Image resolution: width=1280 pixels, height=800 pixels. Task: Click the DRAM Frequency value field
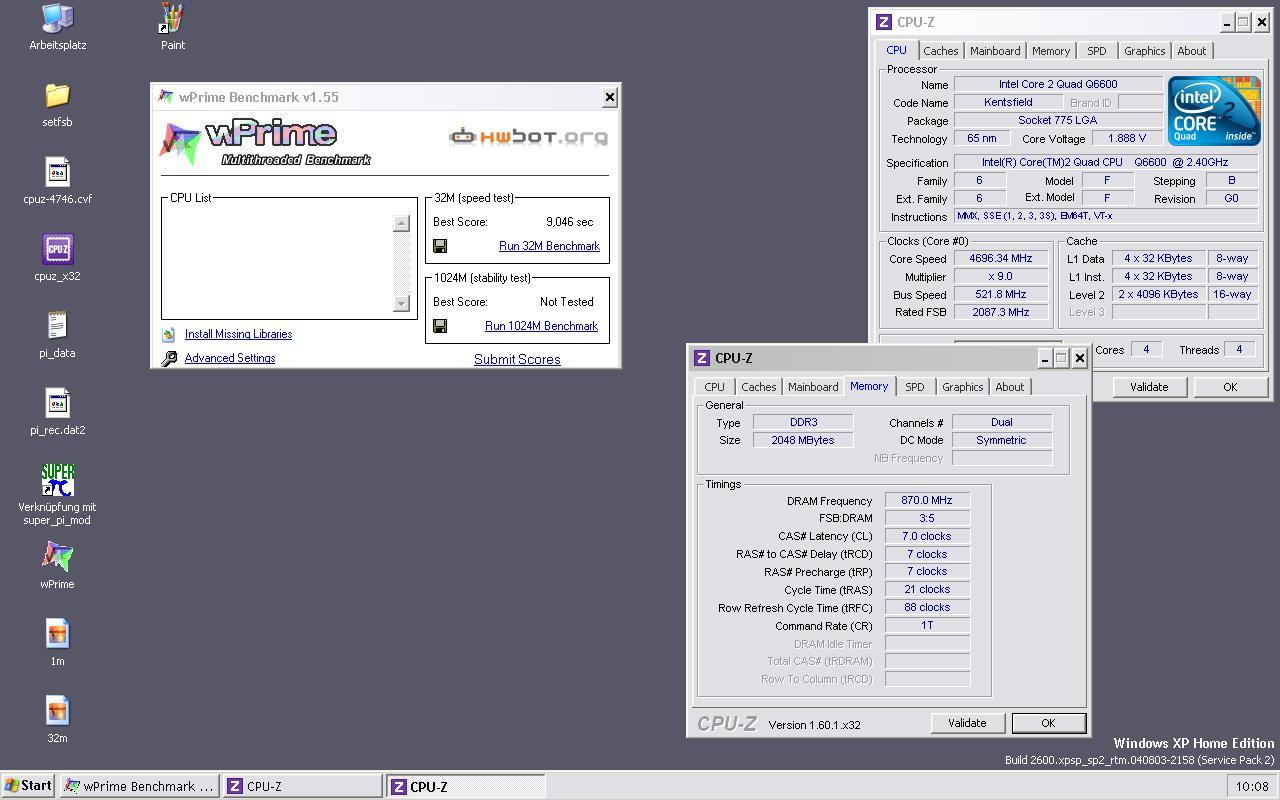coord(927,500)
